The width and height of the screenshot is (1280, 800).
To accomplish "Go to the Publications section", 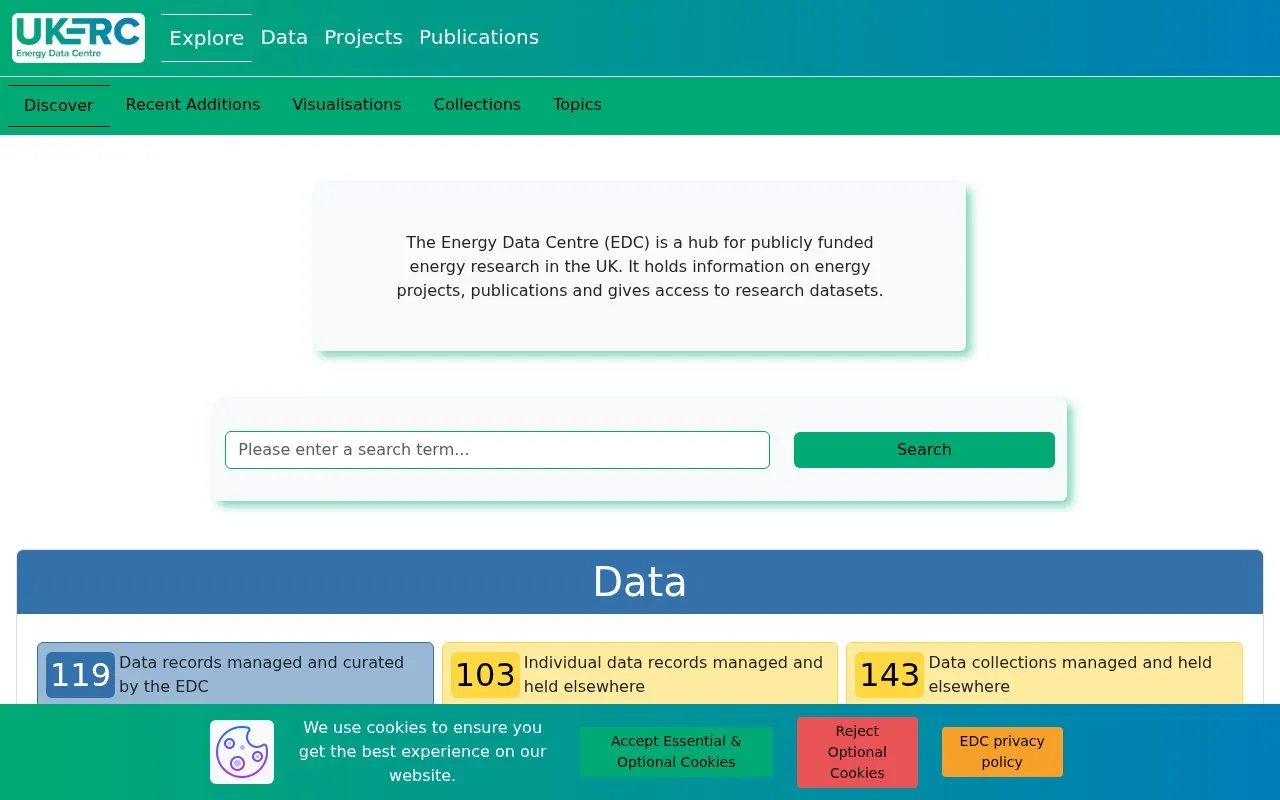I will click(479, 37).
